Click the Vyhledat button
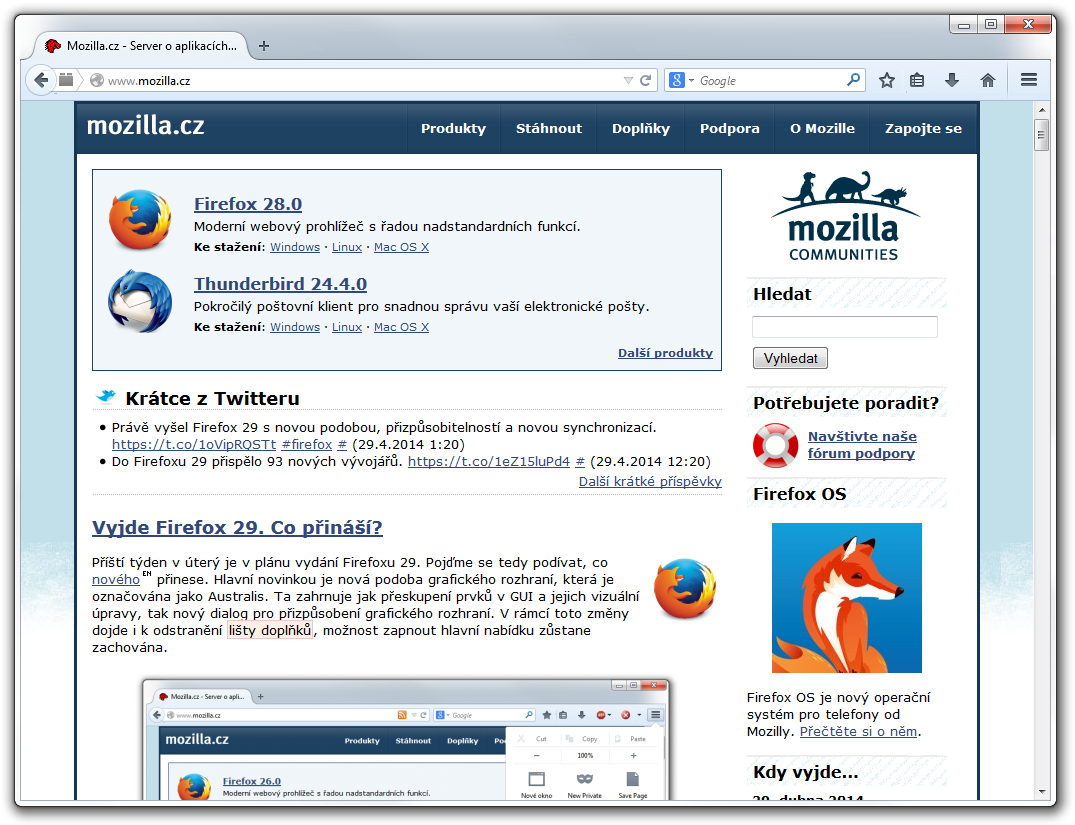This screenshot has width=1075, height=825. [790, 358]
